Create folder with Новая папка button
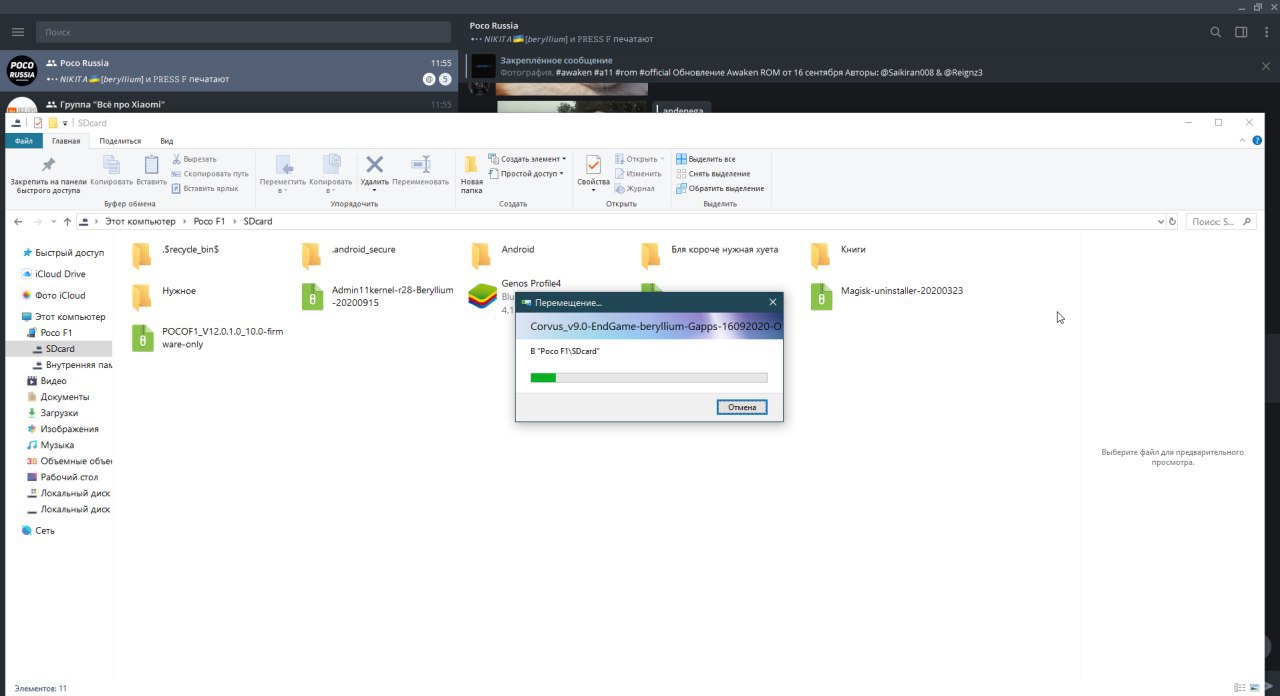1280x696 pixels. pos(472,173)
